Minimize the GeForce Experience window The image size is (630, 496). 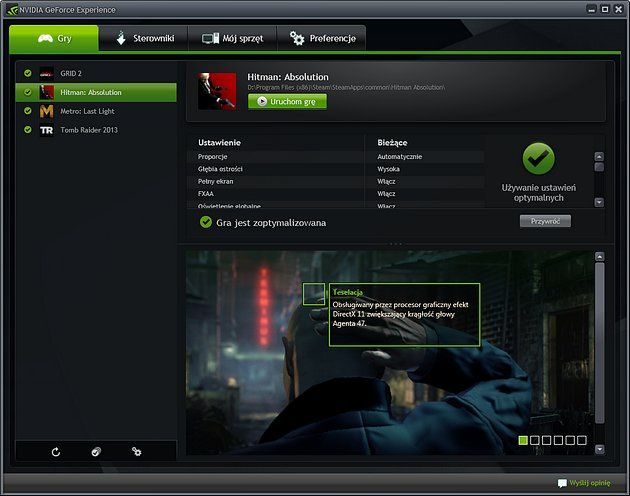pyautogui.click(x=591, y=9)
